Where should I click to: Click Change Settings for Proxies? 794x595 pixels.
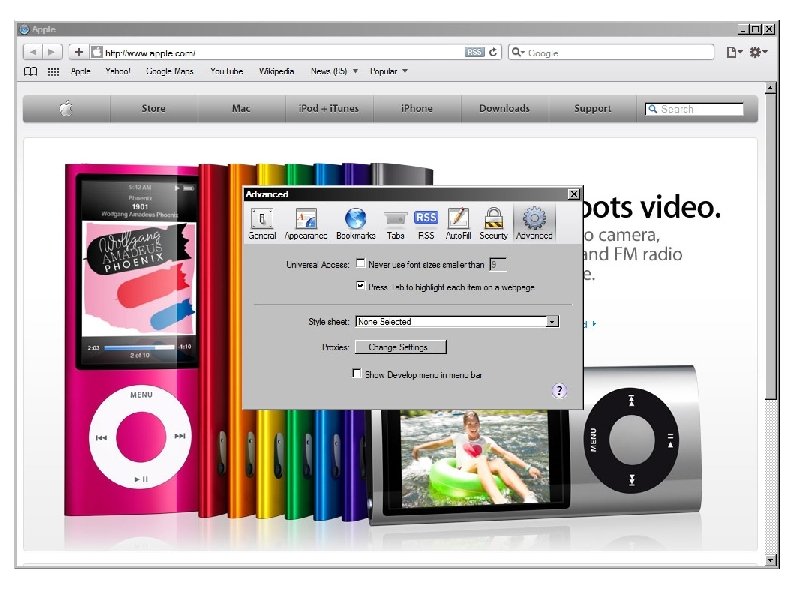[401, 347]
